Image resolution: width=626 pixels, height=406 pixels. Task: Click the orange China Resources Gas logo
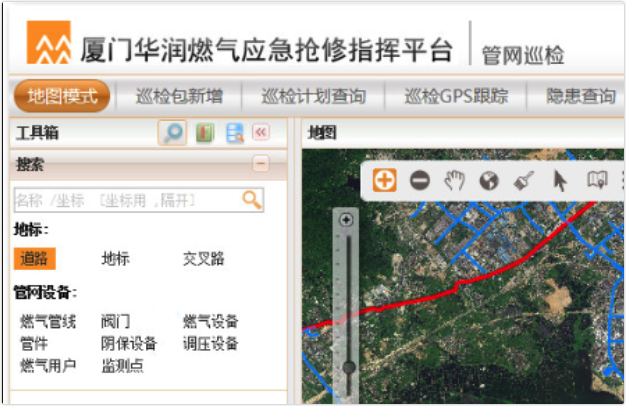(x=49, y=42)
